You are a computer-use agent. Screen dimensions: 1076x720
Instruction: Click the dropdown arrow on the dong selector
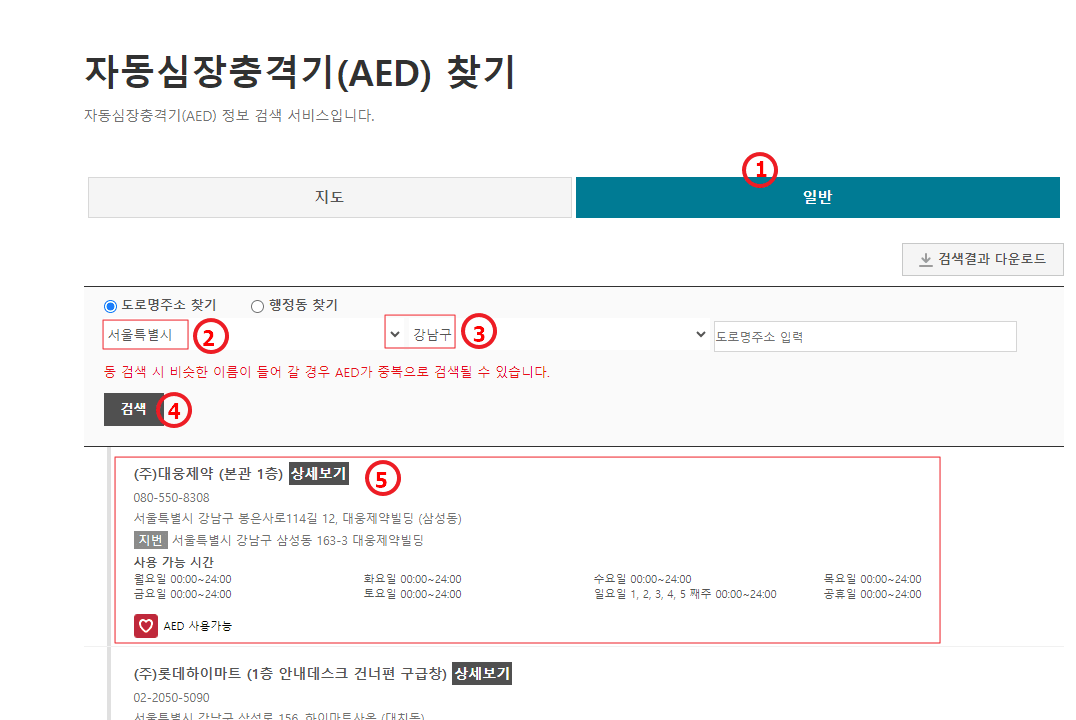click(699, 335)
